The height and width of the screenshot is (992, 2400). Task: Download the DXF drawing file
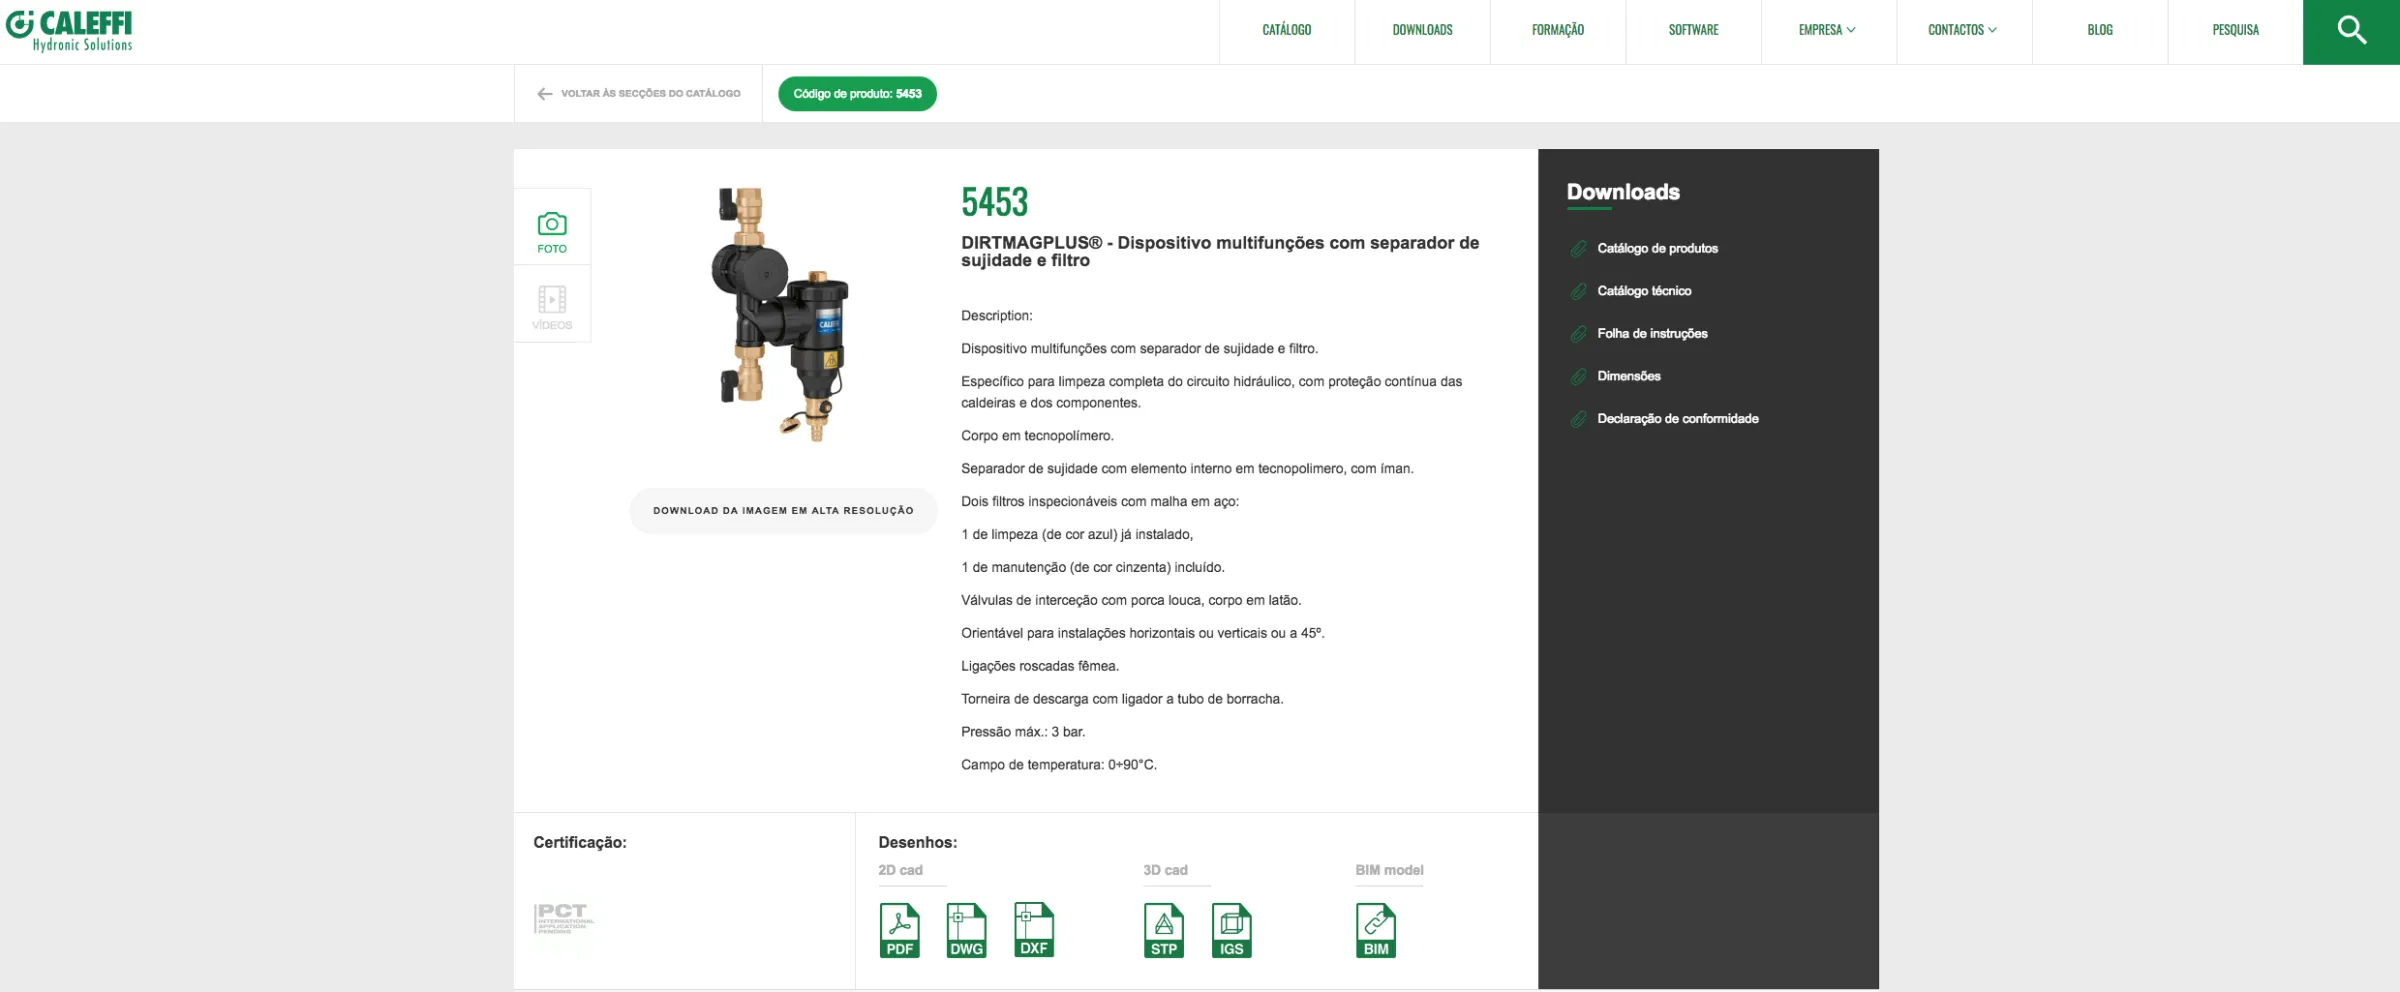1033,930
